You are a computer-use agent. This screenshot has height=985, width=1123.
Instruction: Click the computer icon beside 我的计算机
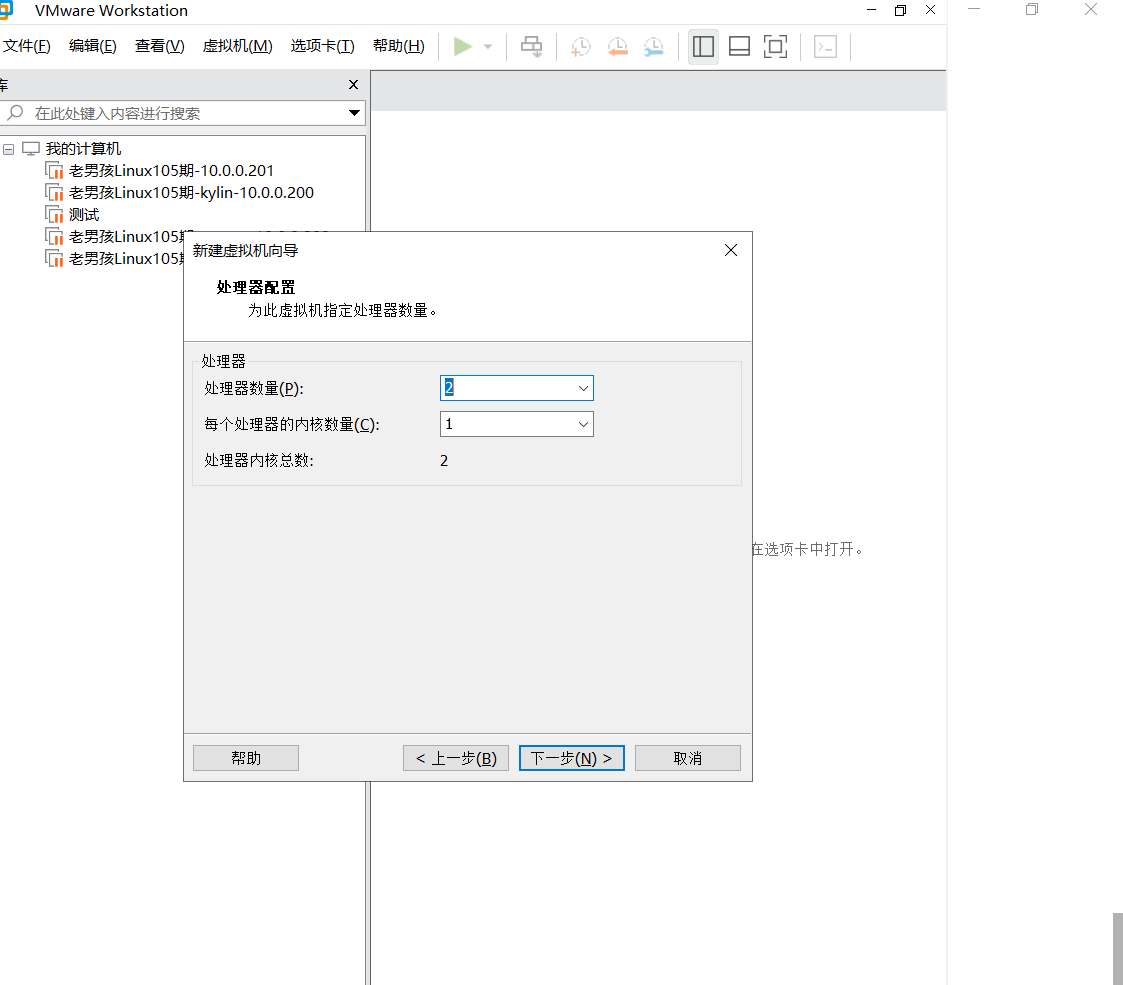tap(31, 149)
